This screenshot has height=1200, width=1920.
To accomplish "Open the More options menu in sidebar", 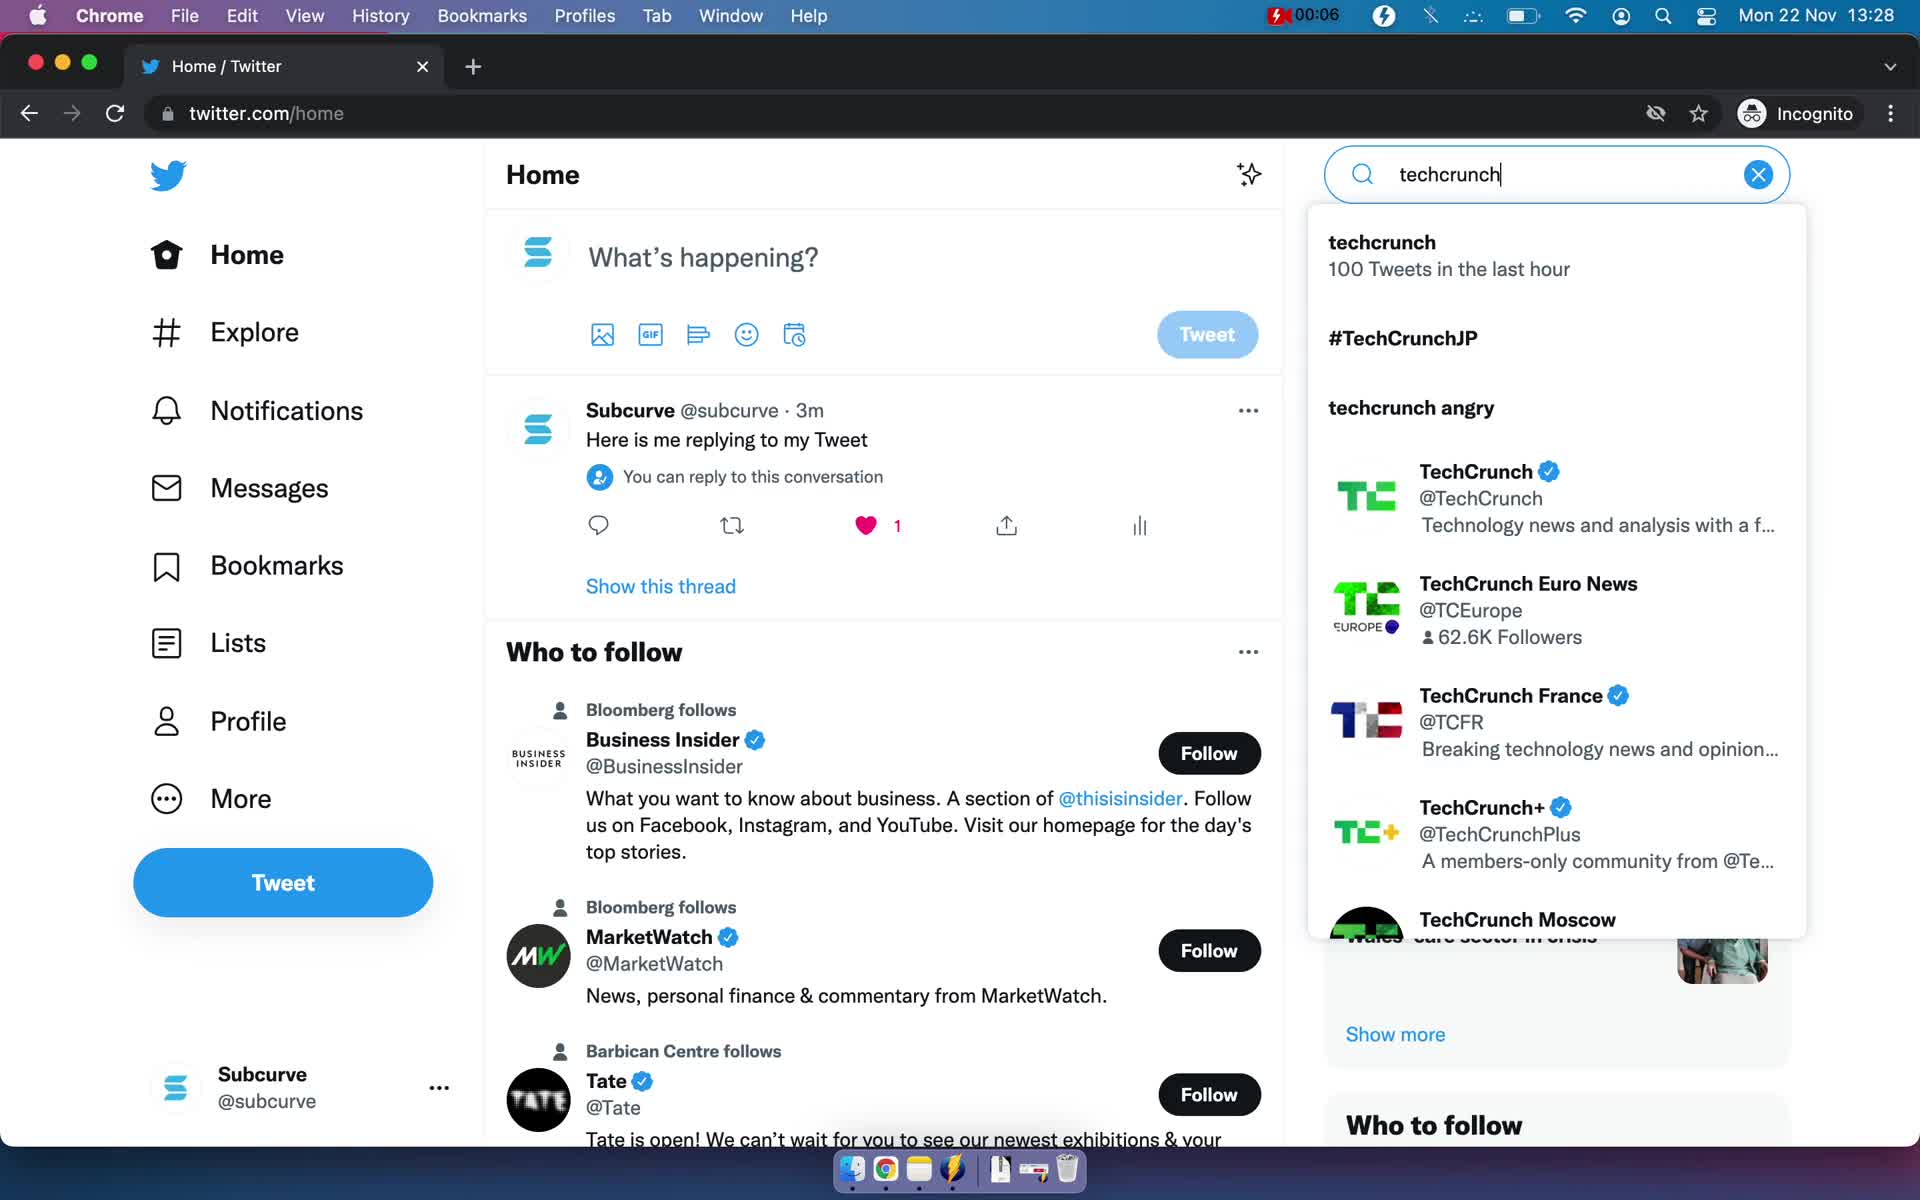I will point(211,799).
